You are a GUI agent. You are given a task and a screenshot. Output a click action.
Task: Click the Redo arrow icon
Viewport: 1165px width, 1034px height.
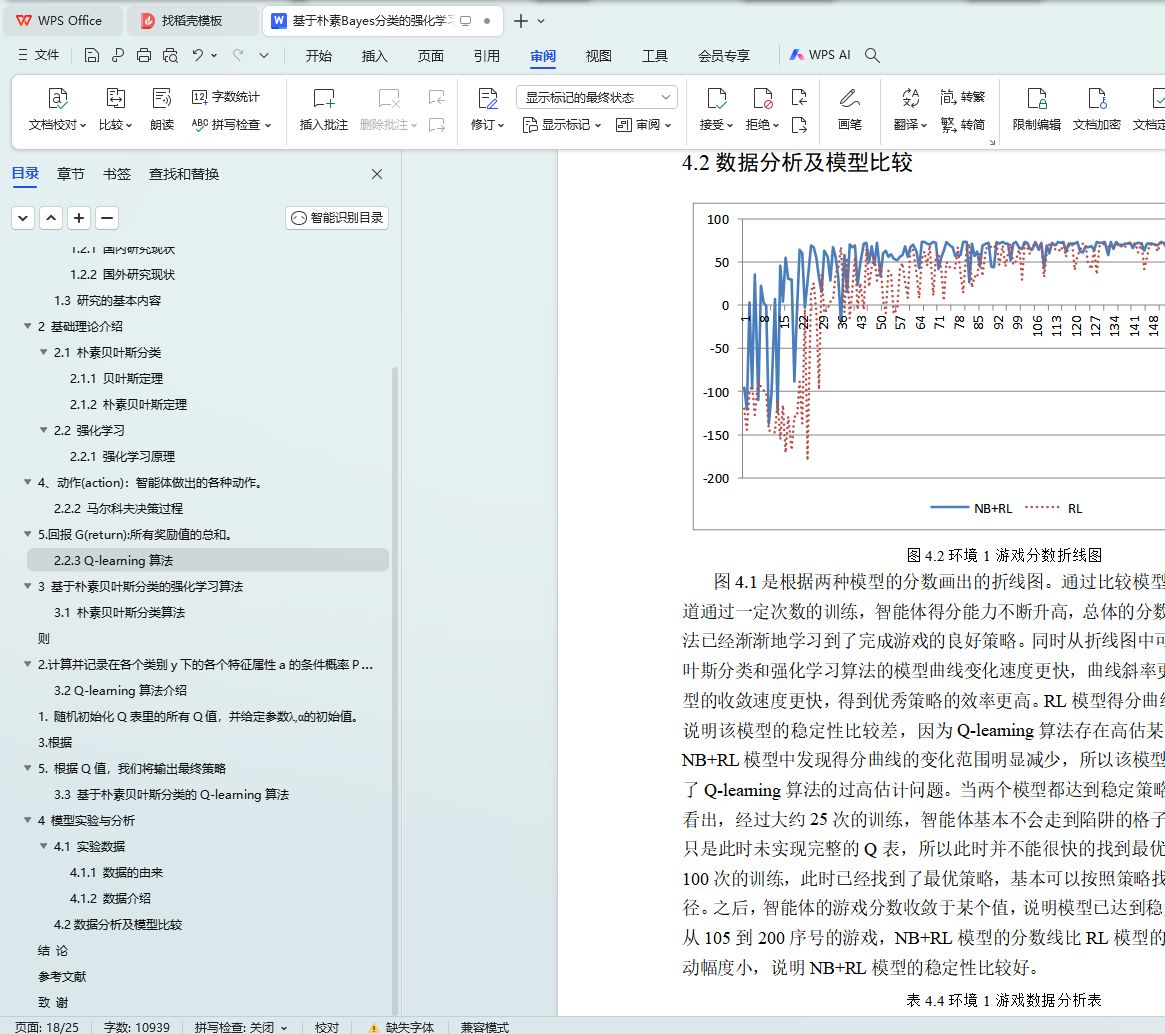tap(238, 55)
